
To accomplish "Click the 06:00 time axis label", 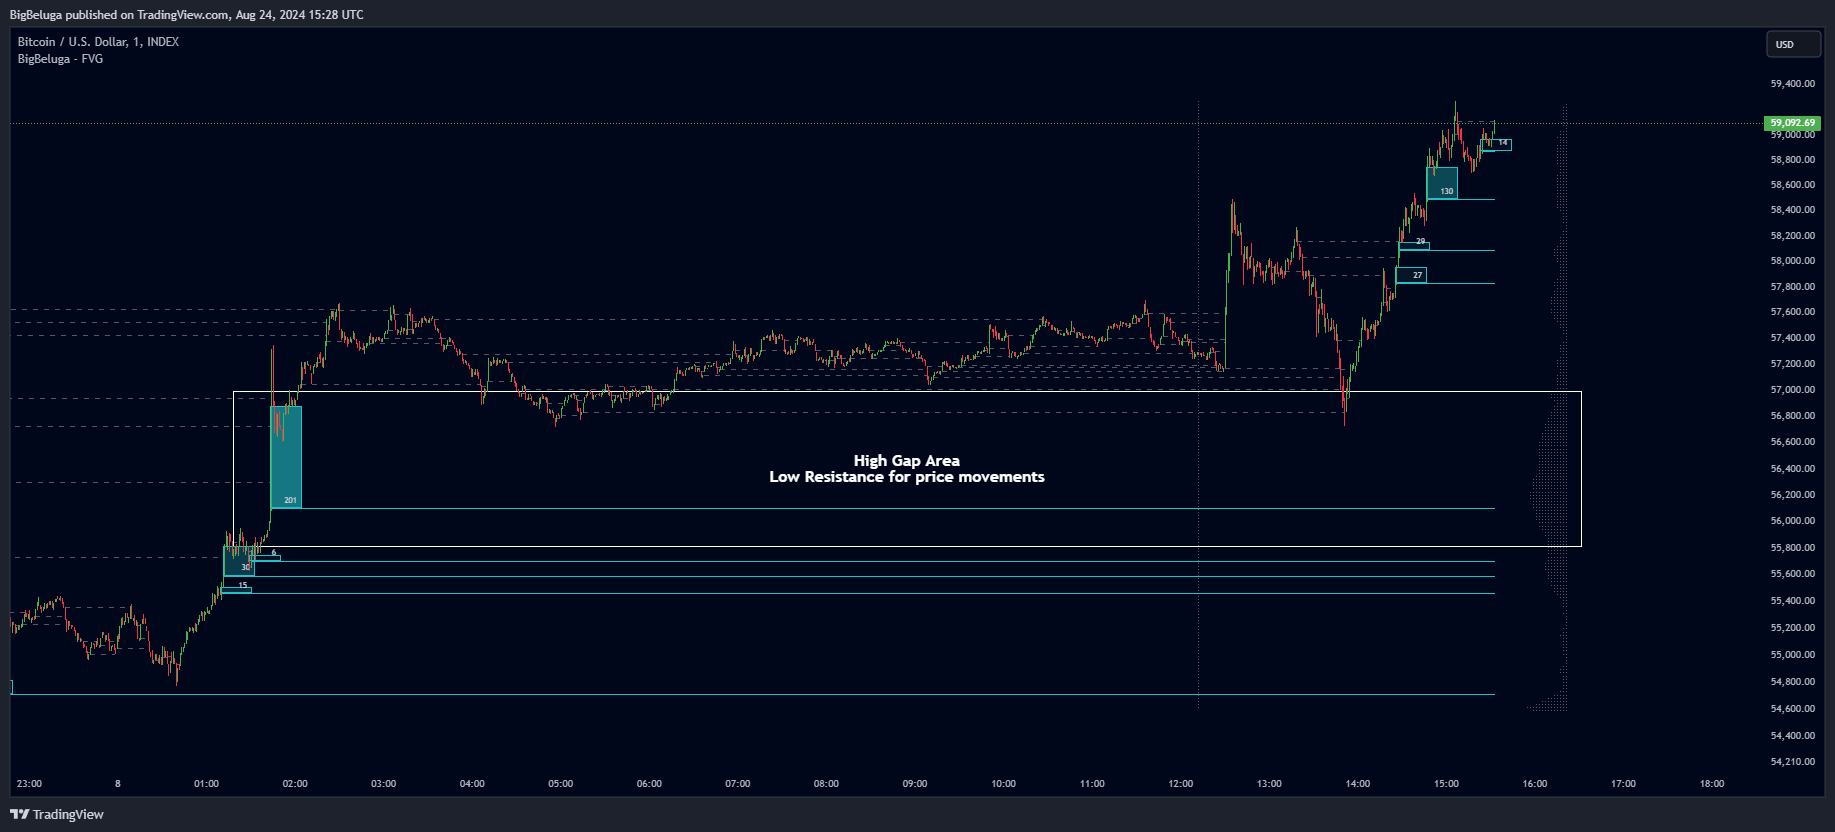I will [x=649, y=784].
